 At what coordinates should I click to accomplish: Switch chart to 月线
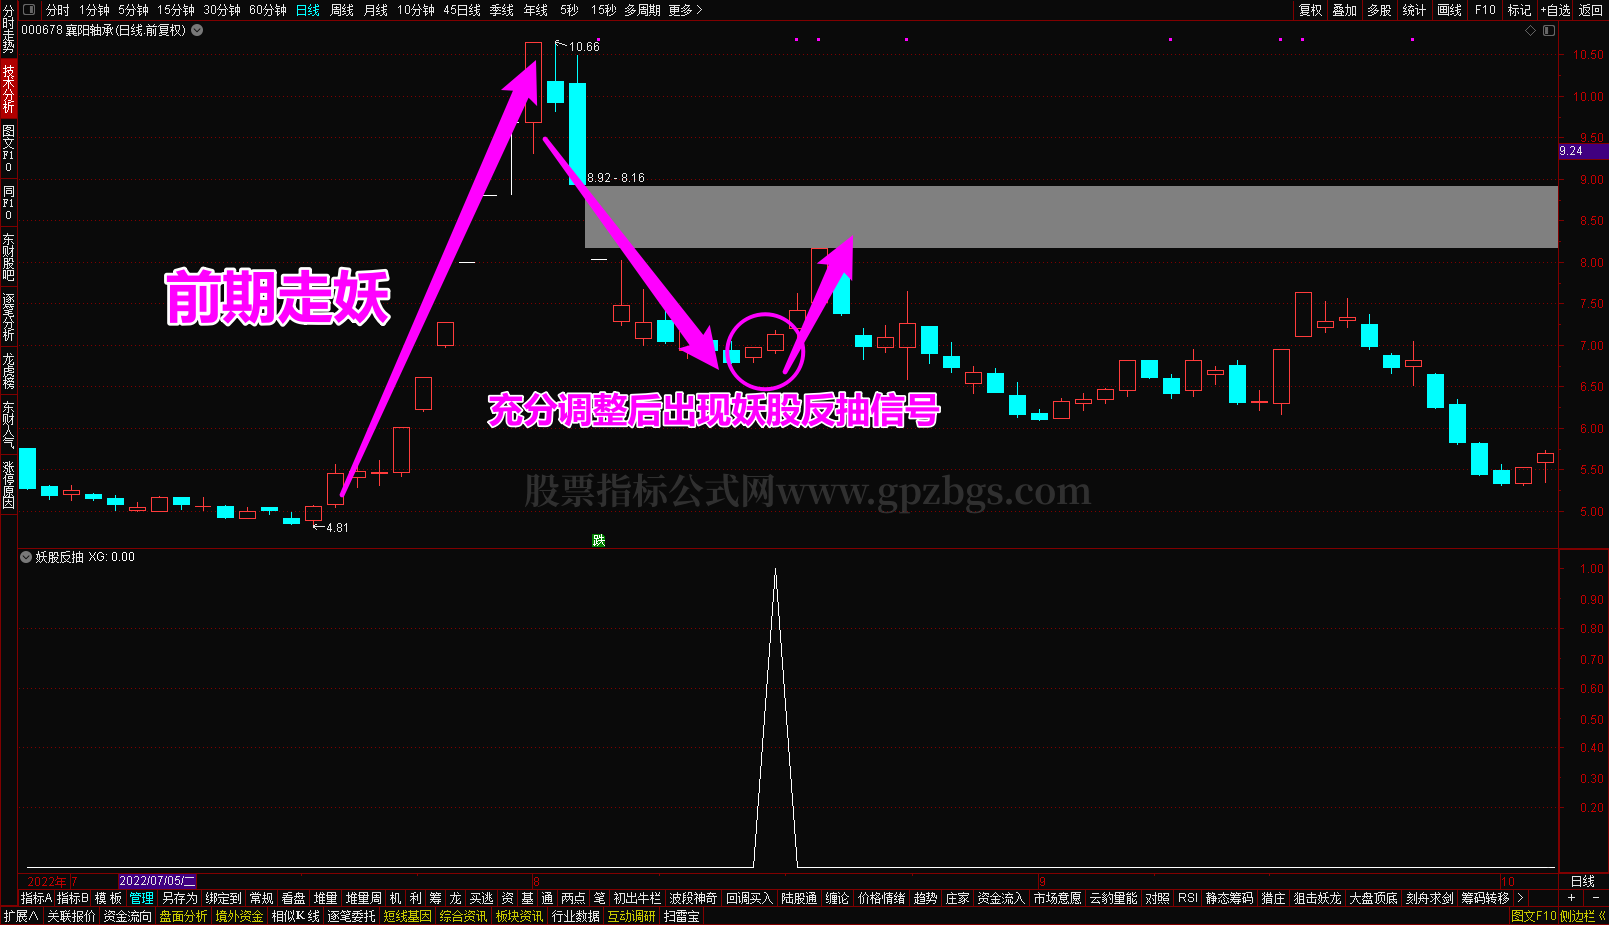pyautogui.click(x=376, y=10)
